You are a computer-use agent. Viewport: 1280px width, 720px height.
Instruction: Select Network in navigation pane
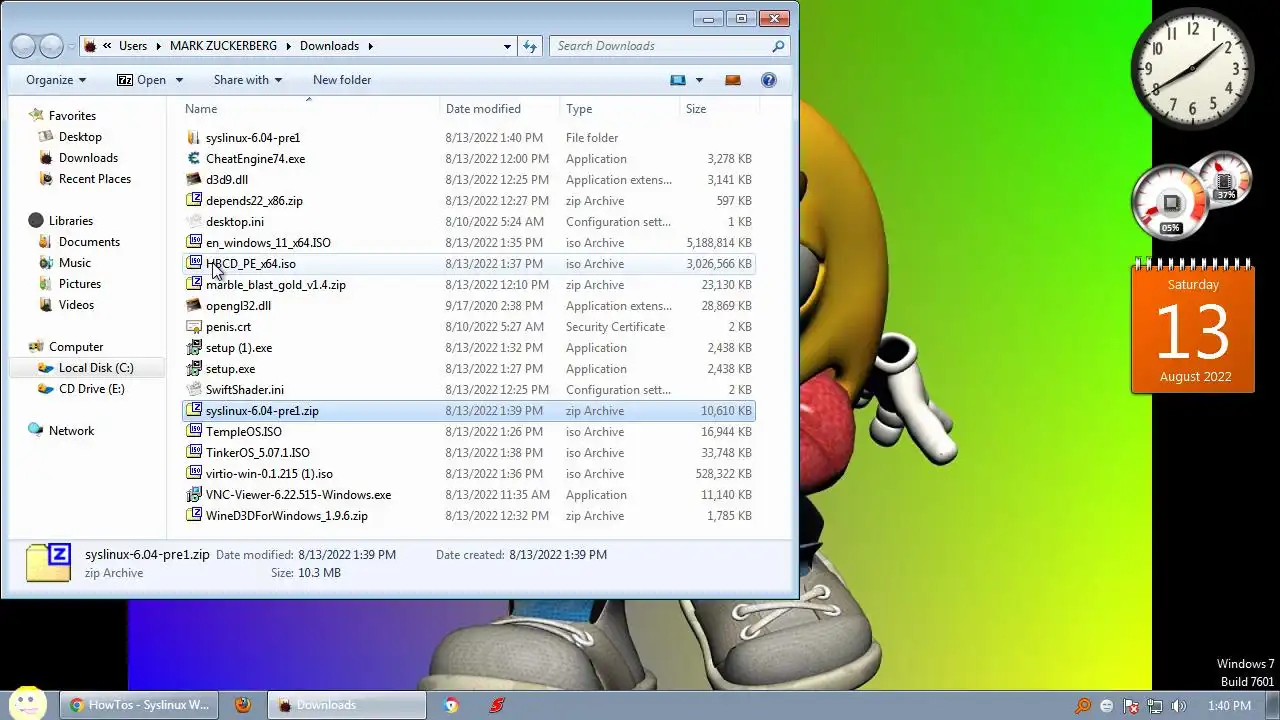(72, 431)
